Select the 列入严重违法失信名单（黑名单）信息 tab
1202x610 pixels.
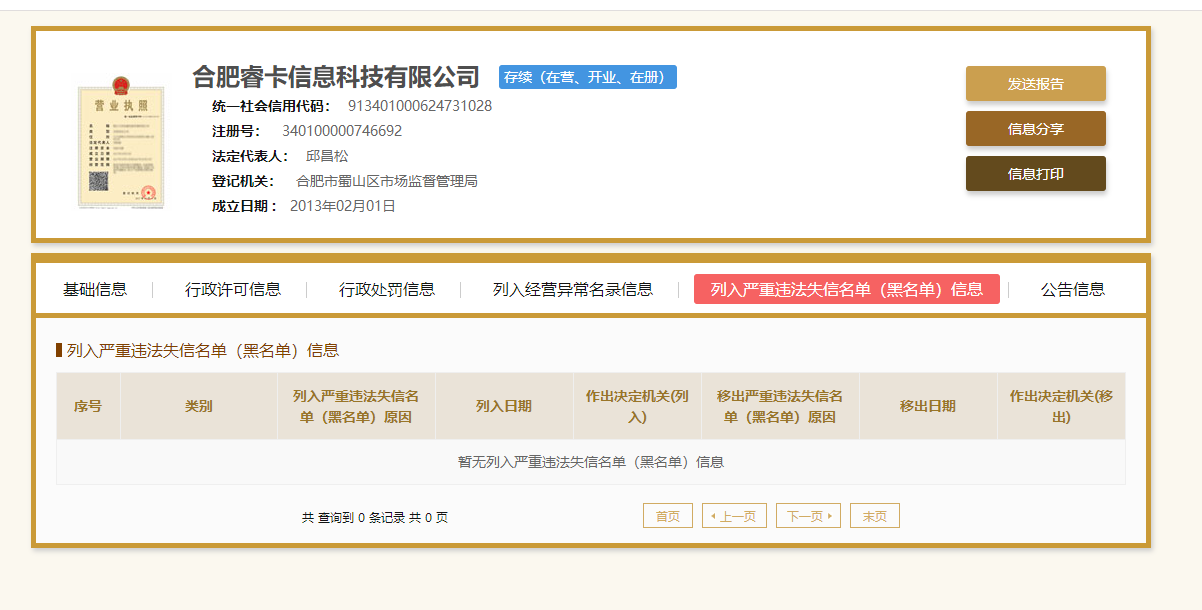click(x=846, y=289)
